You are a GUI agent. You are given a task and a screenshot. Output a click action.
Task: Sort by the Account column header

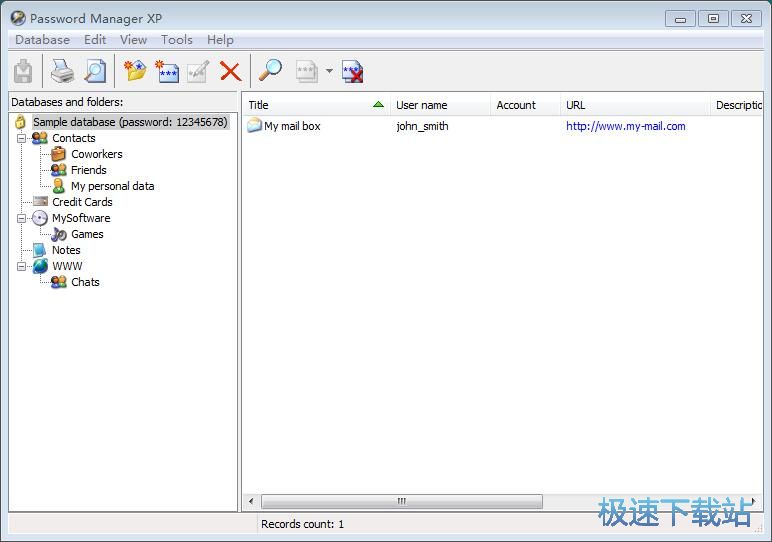[525, 105]
